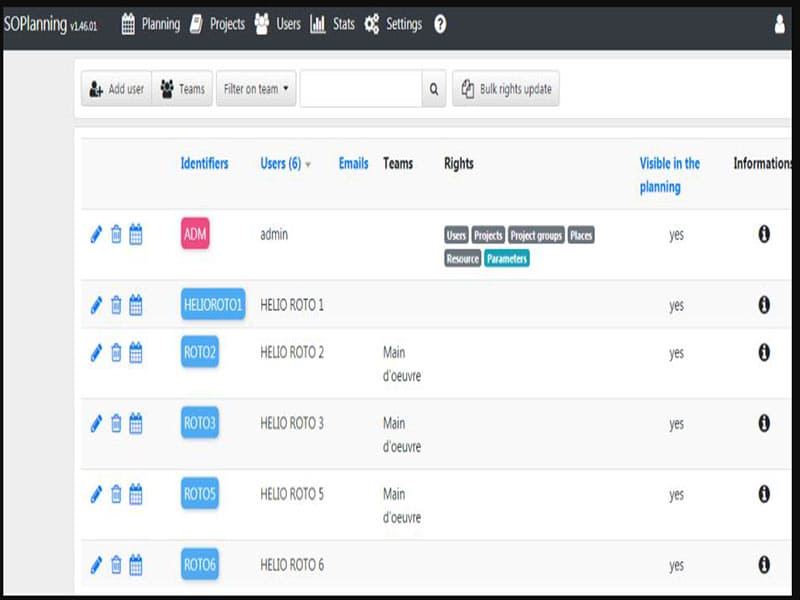This screenshot has width=800, height=600.
Task: Edit the HELIO ROTO 3 user
Action: tap(96, 423)
